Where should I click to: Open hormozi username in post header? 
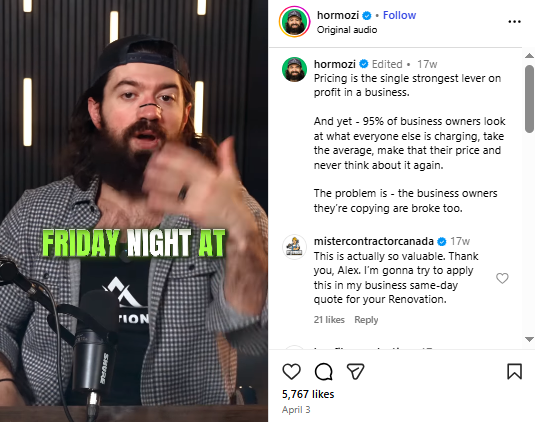pyautogui.click(x=338, y=15)
